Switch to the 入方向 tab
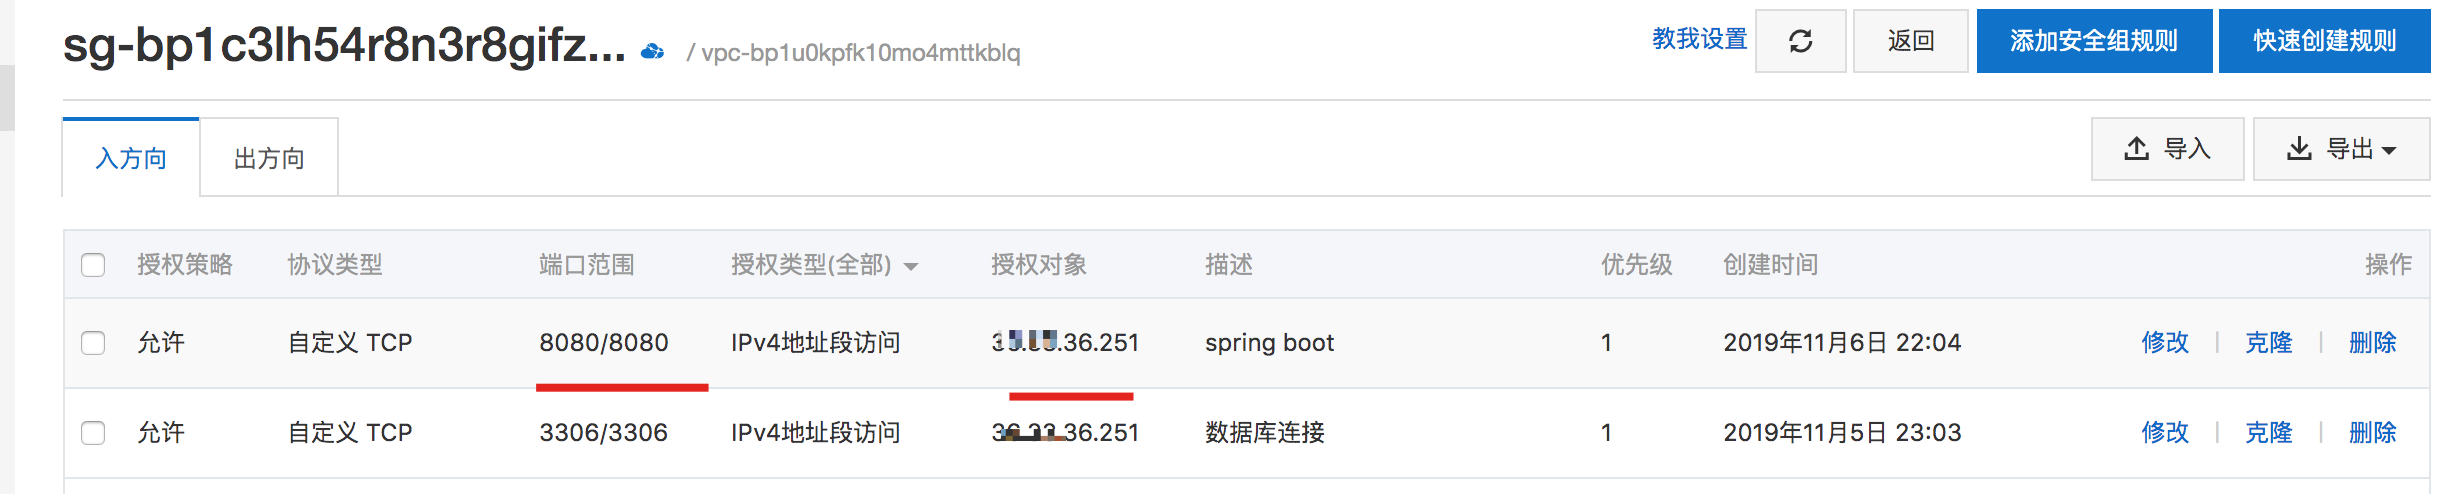This screenshot has width=2458, height=494. [131, 158]
